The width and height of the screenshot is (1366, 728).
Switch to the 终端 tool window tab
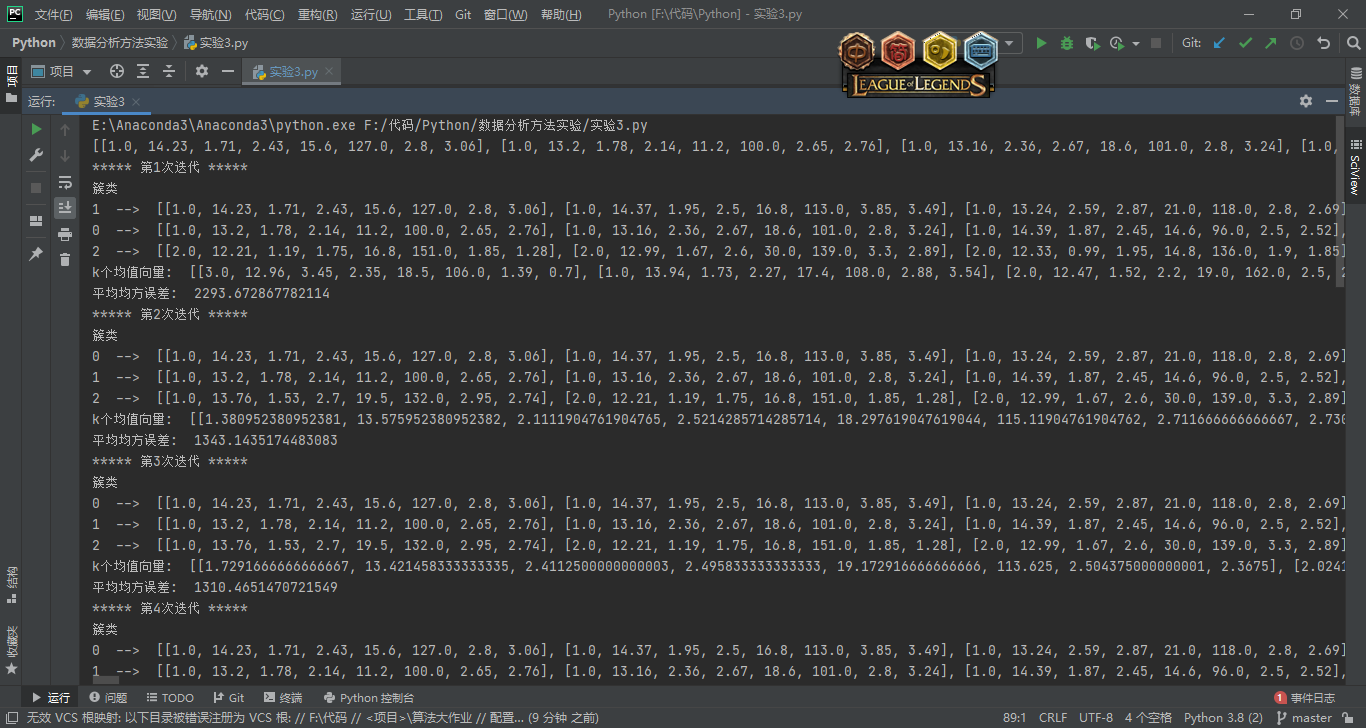click(x=283, y=698)
